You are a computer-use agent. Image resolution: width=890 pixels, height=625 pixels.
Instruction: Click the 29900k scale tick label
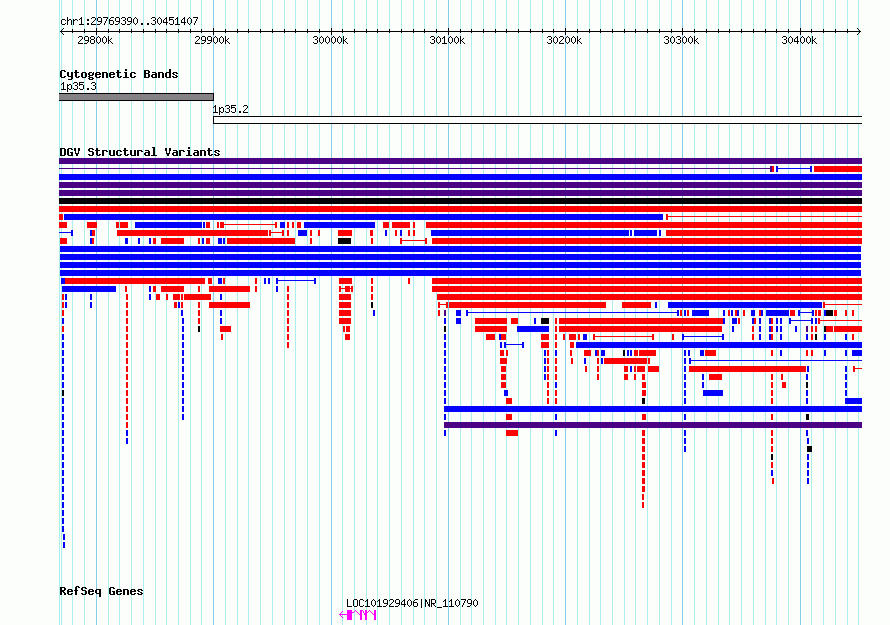pyautogui.click(x=212, y=40)
